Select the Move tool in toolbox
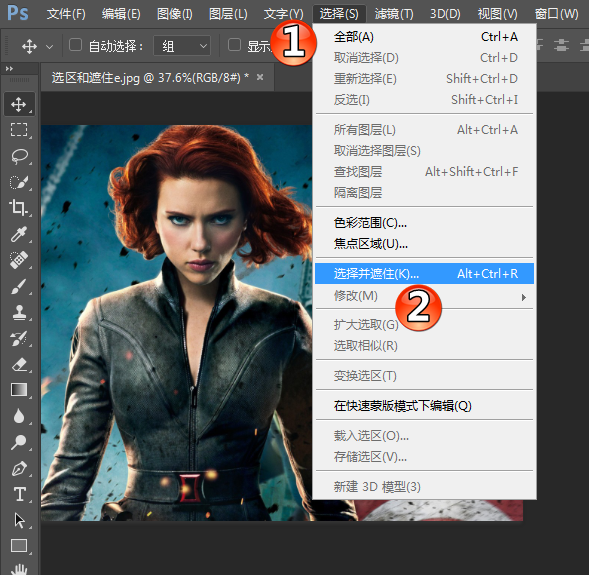 coord(19,104)
